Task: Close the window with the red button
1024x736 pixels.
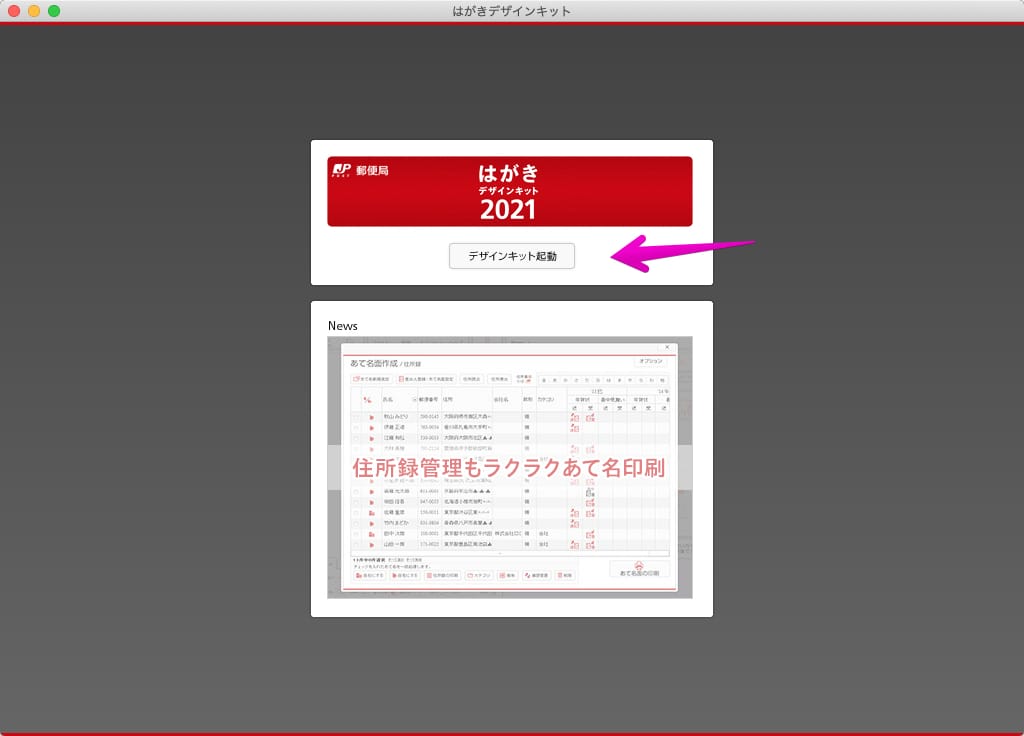Action: pos(14,10)
